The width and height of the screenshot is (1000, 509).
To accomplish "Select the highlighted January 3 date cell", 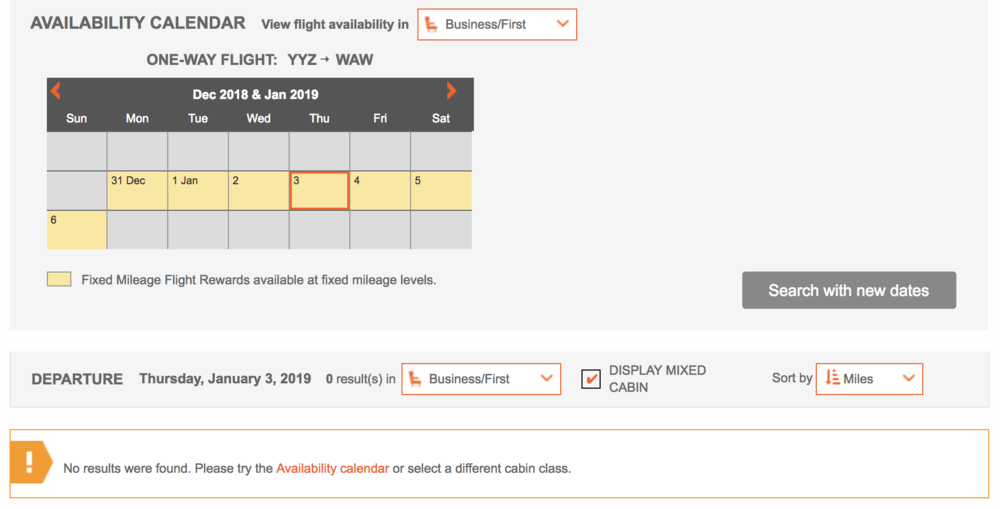I will [x=319, y=190].
